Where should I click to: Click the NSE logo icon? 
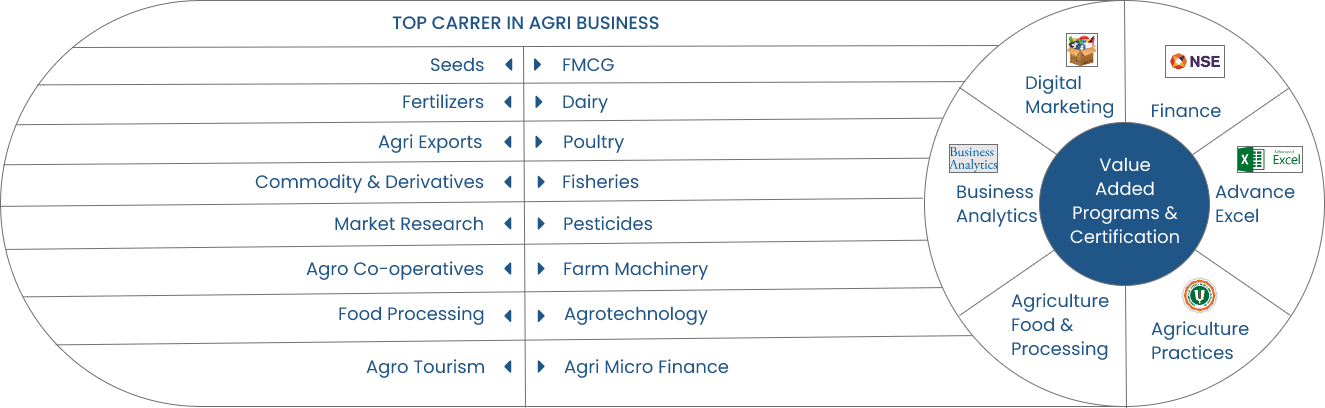tap(1195, 61)
